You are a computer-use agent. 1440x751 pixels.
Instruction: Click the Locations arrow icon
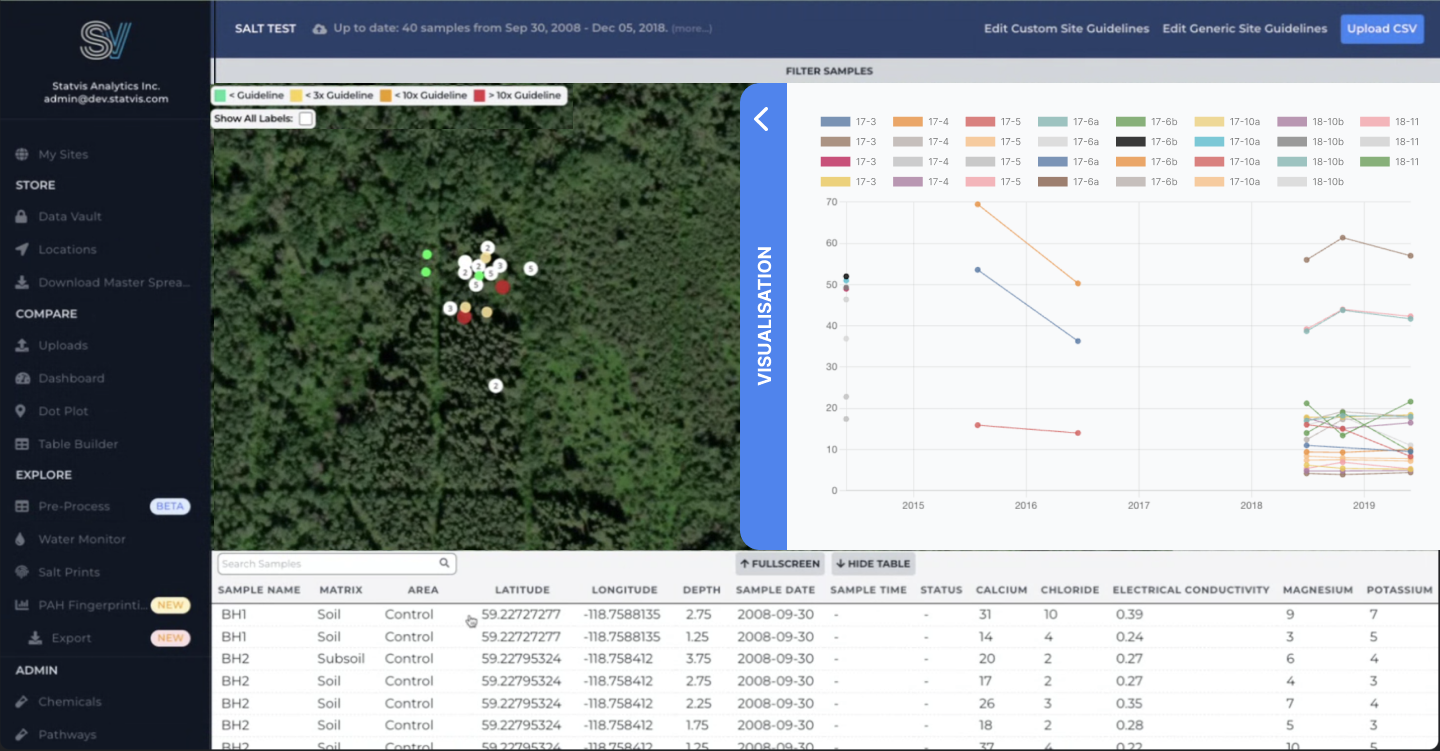[x=22, y=250]
